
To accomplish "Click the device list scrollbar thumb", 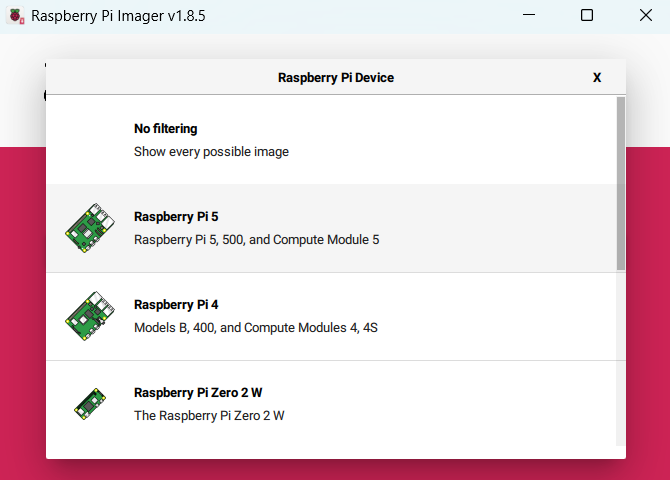I will click(621, 183).
